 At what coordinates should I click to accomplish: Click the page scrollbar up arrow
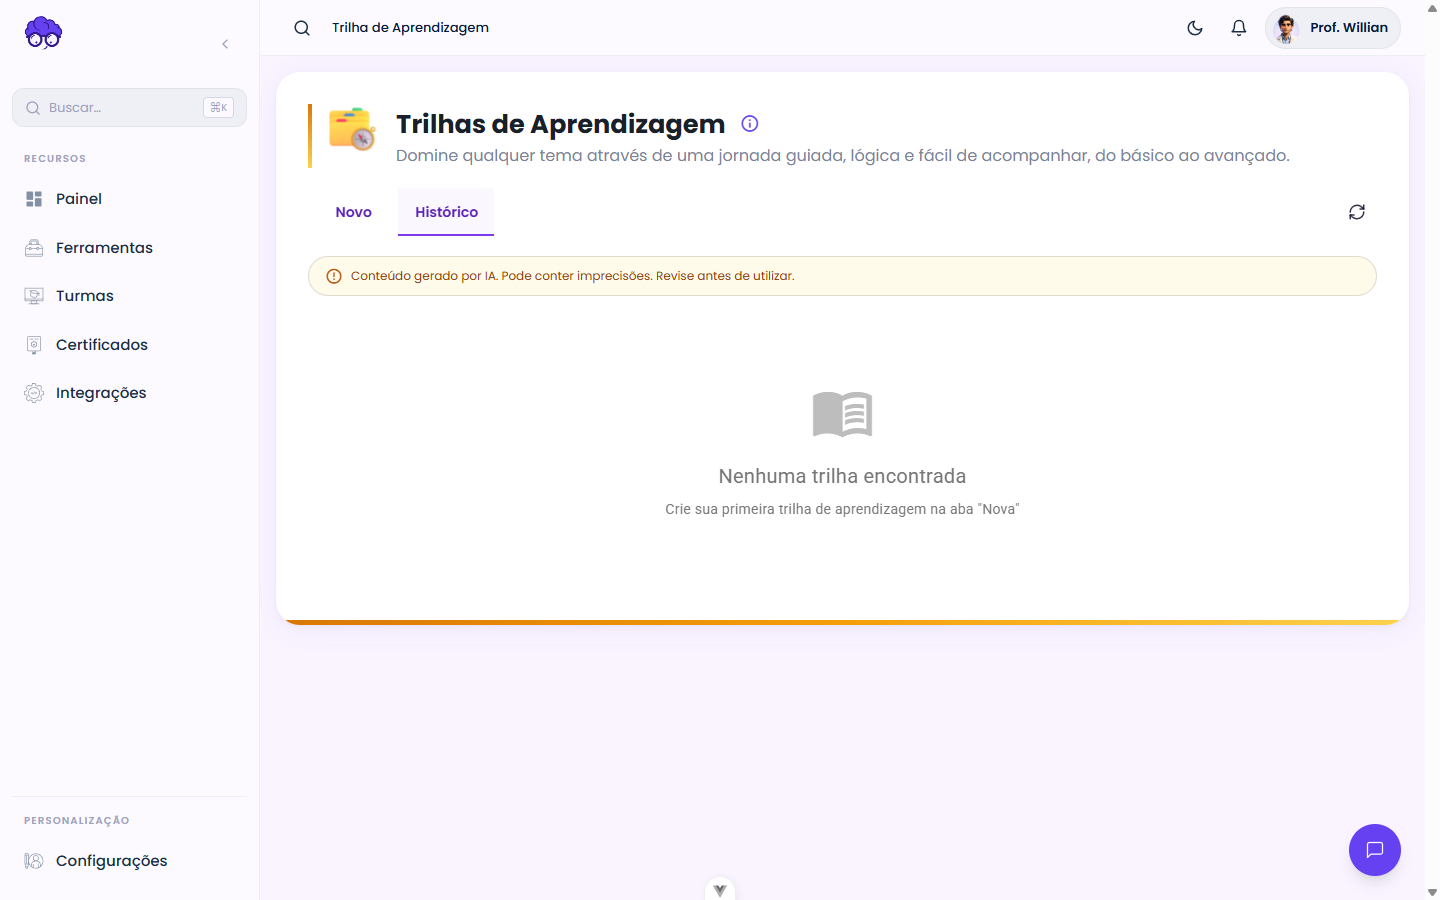pyautogui.click(x=1432, y=8)
